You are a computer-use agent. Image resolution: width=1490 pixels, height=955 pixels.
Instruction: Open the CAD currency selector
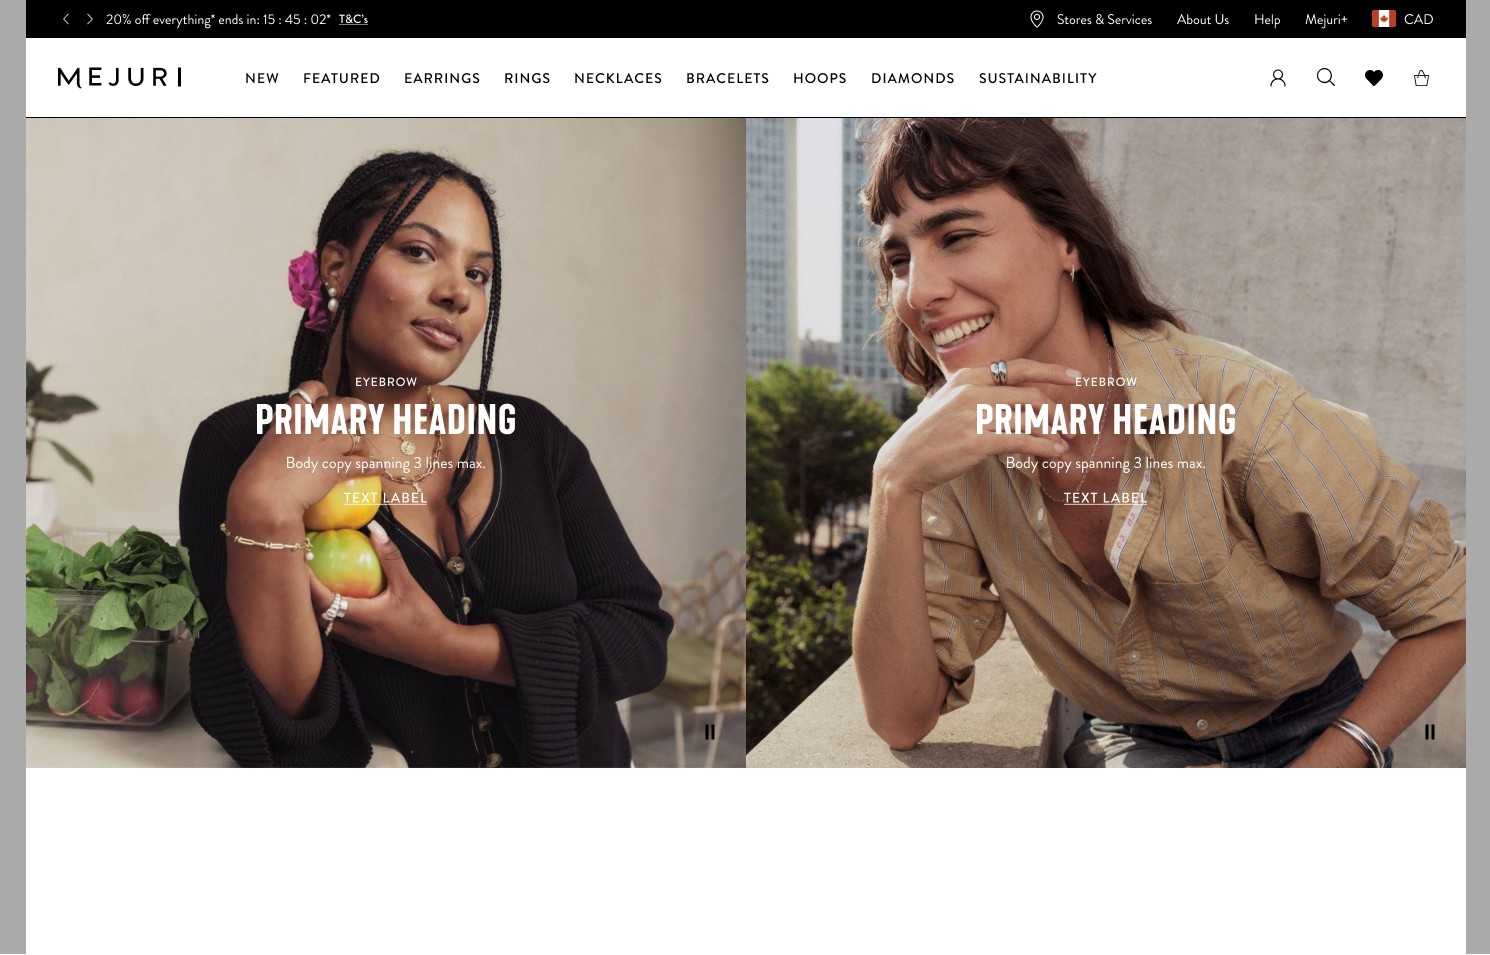click(1418, 19)
